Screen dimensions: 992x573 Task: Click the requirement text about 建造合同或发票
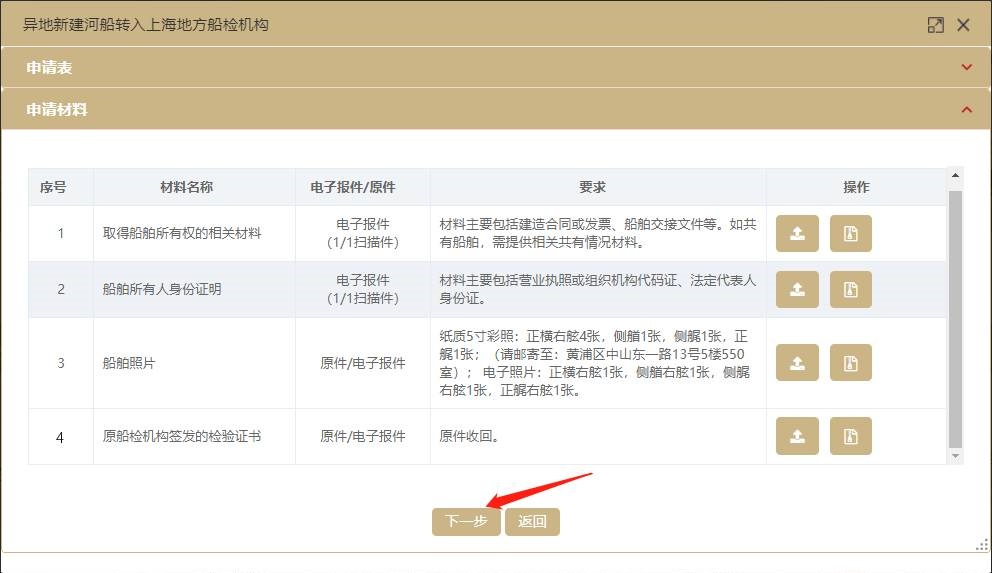[598, 233]
